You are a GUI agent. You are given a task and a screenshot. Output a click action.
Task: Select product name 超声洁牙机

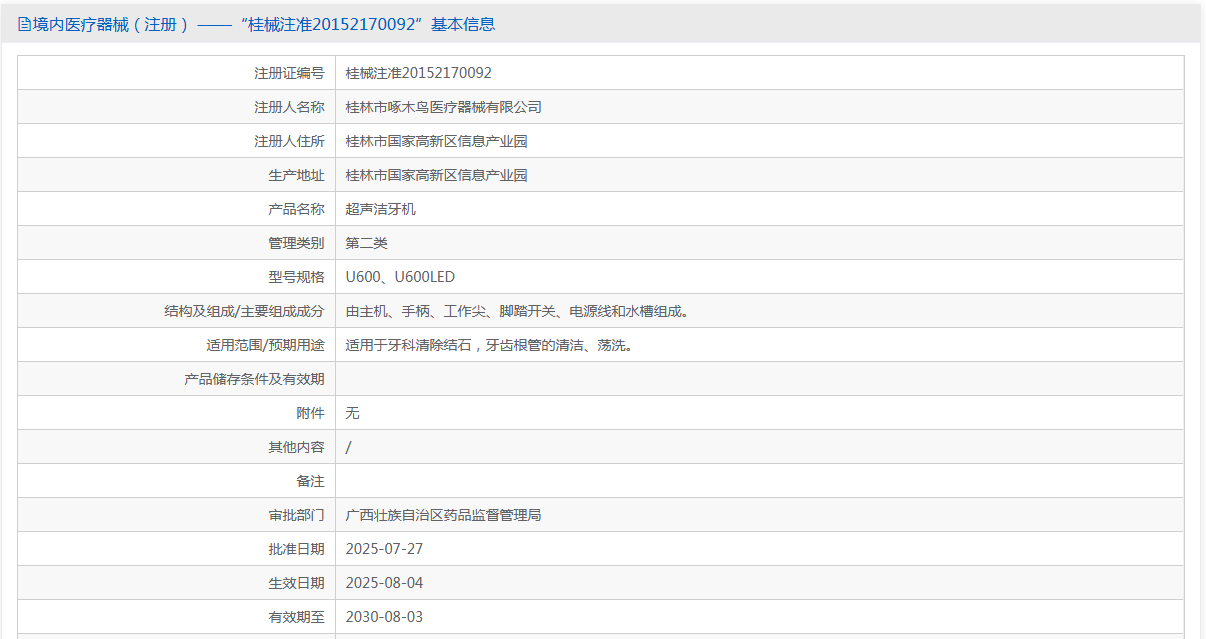coord(381,209)
